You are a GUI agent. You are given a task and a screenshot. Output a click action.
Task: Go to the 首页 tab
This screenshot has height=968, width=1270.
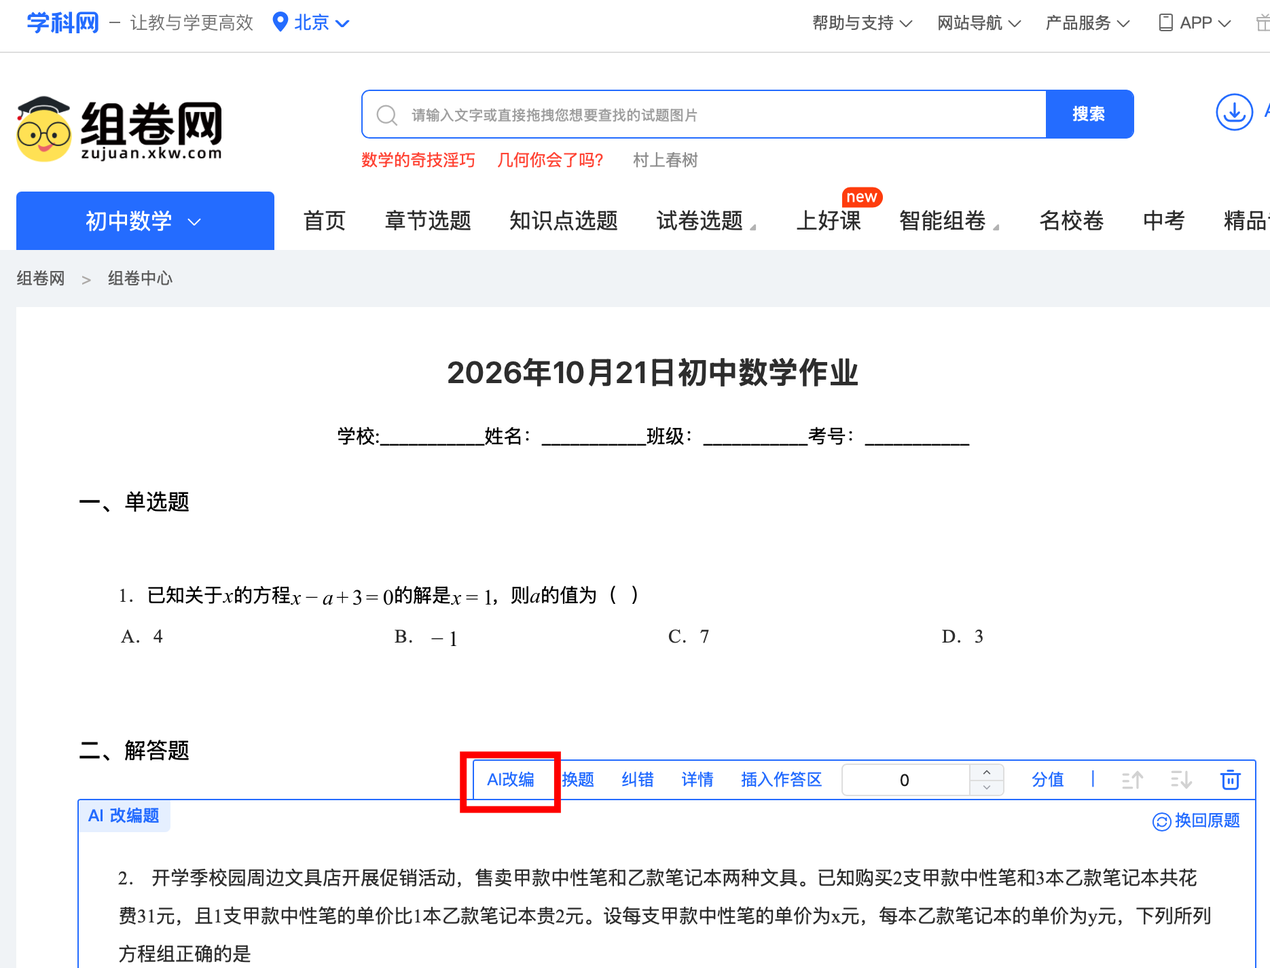[x=324, y=221]
